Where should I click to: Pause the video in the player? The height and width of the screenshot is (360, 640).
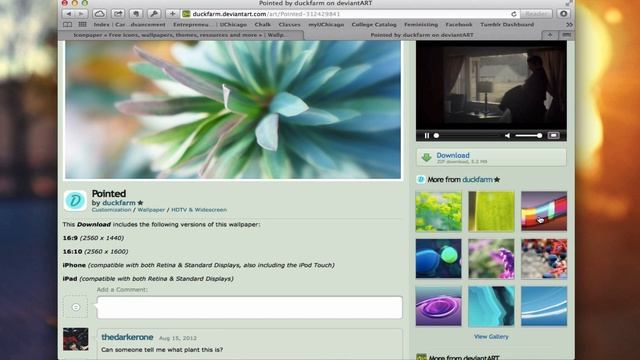[427, 136]
